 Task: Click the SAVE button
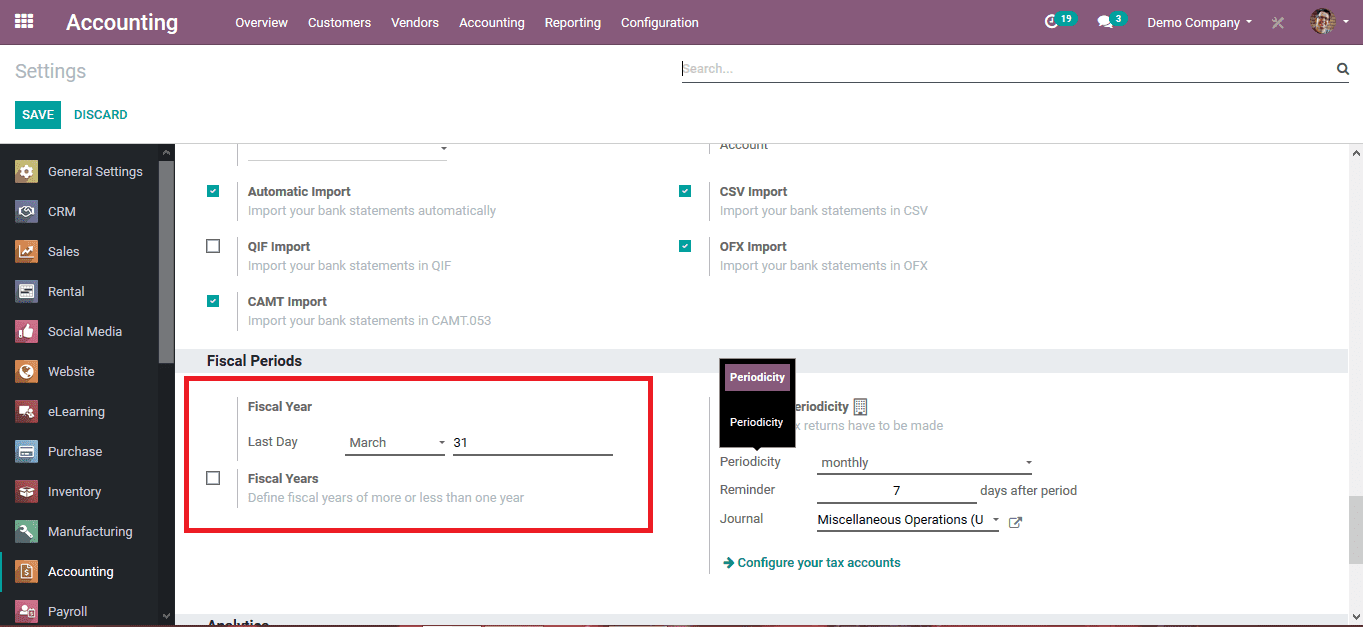click(x=38, y=115)
